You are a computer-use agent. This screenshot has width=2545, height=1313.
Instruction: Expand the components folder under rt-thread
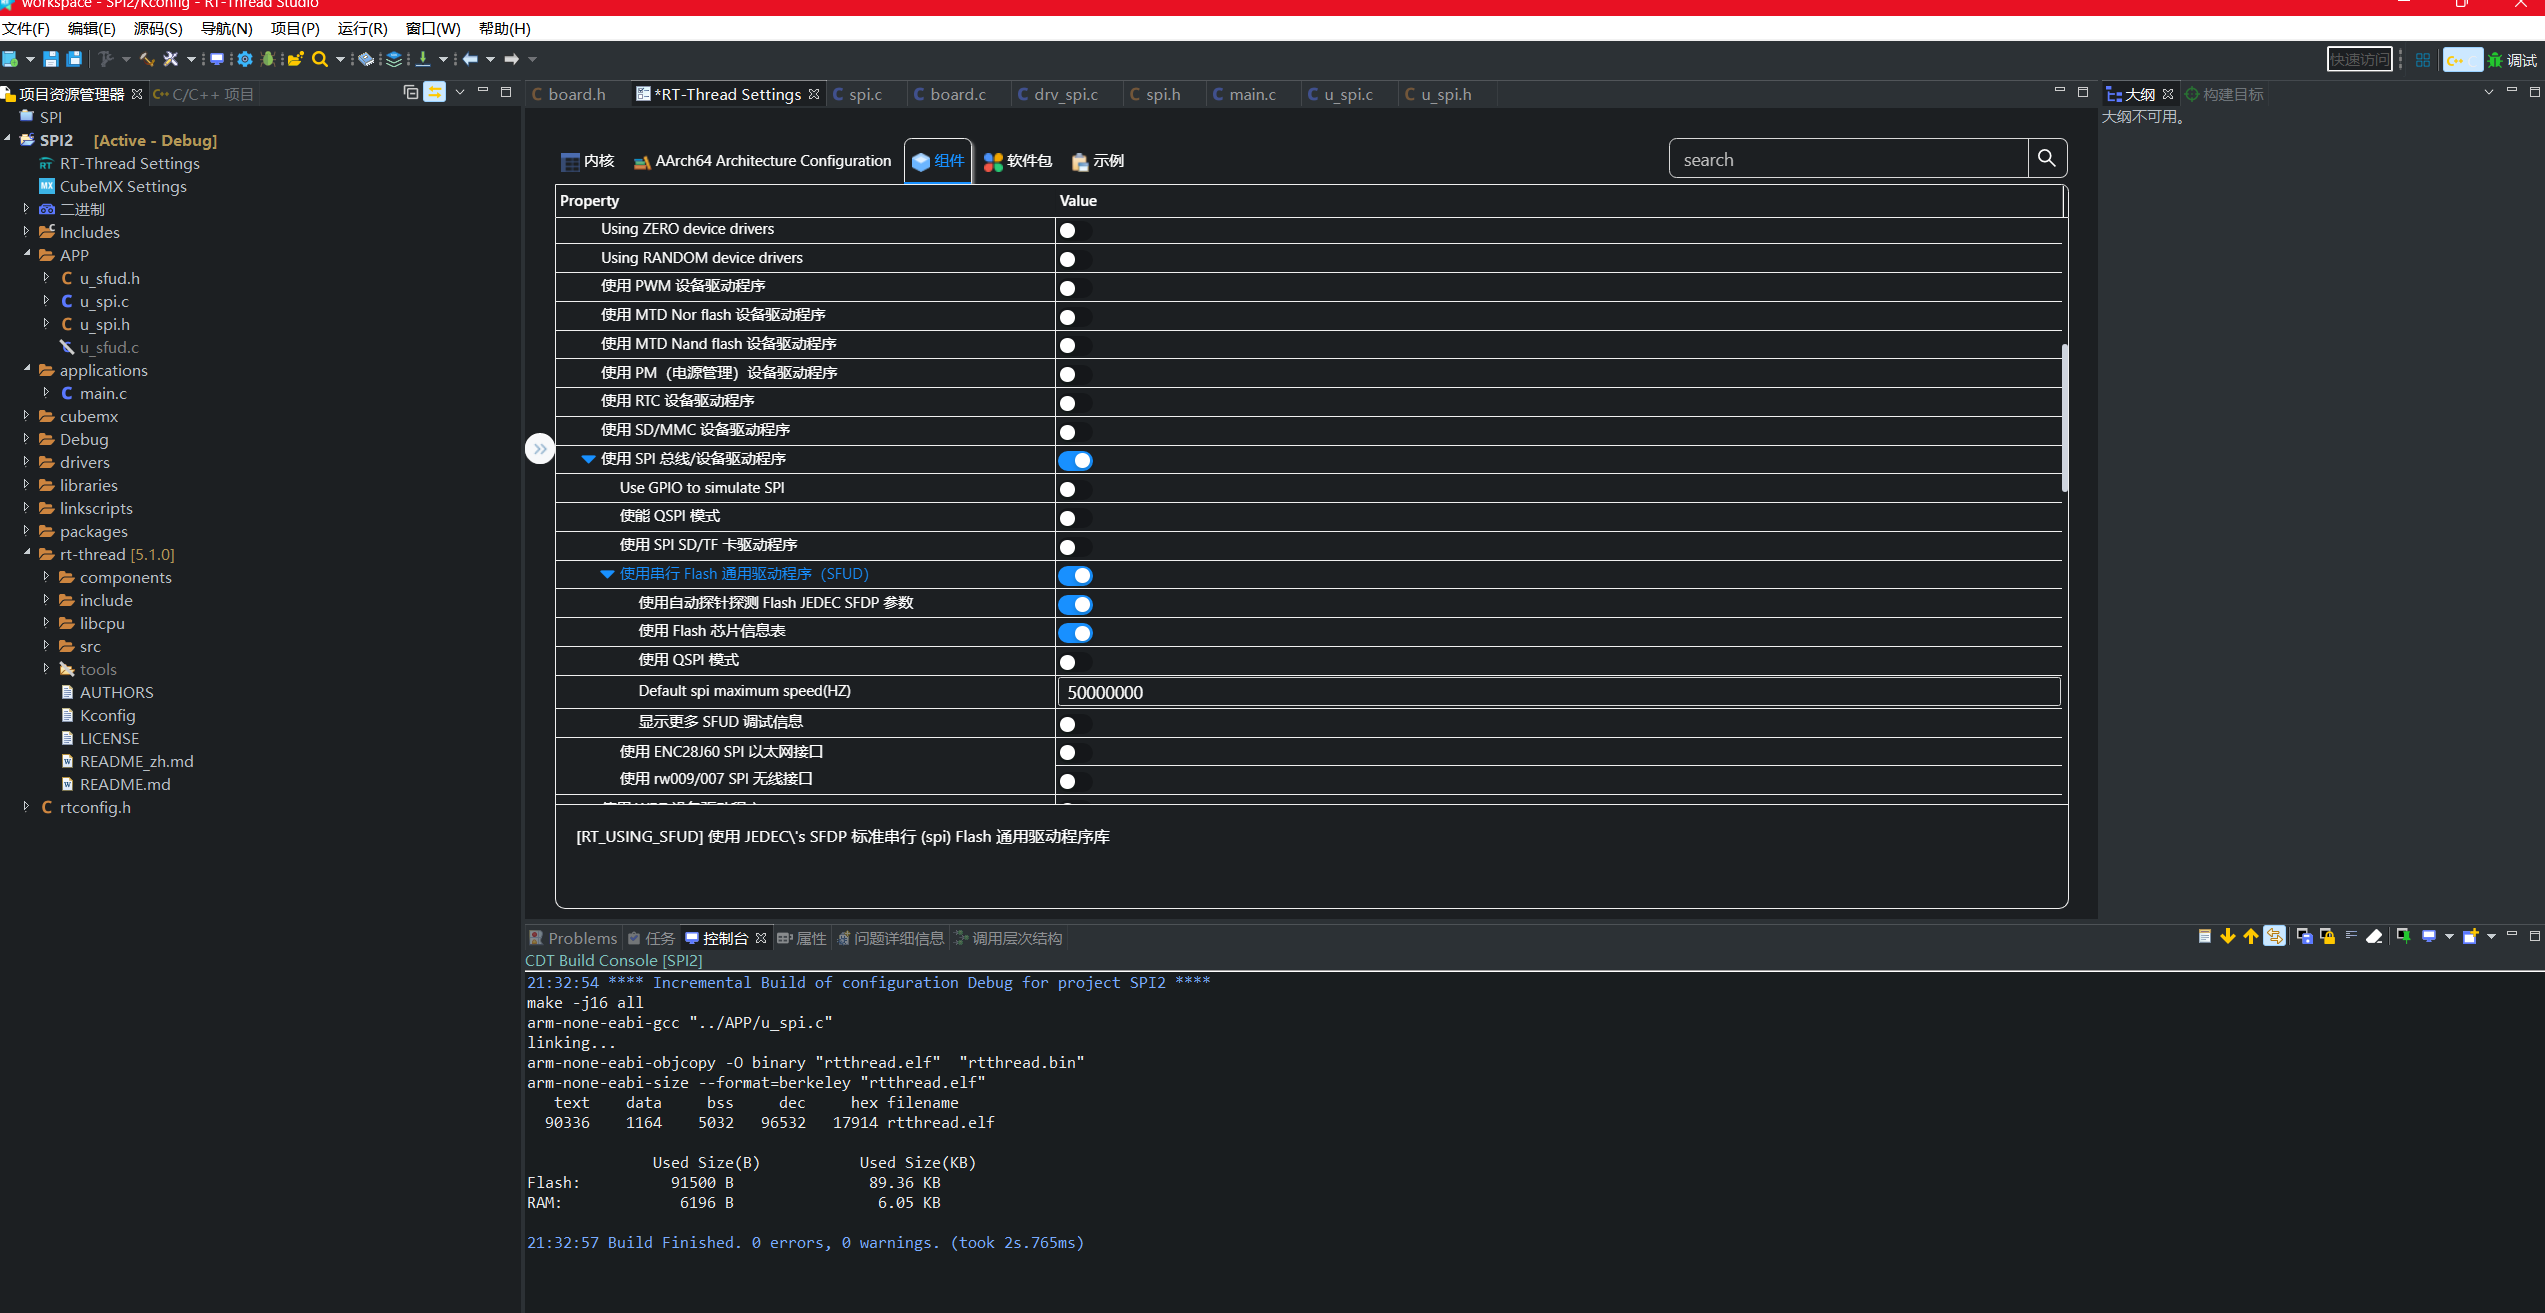pos(46,577)
